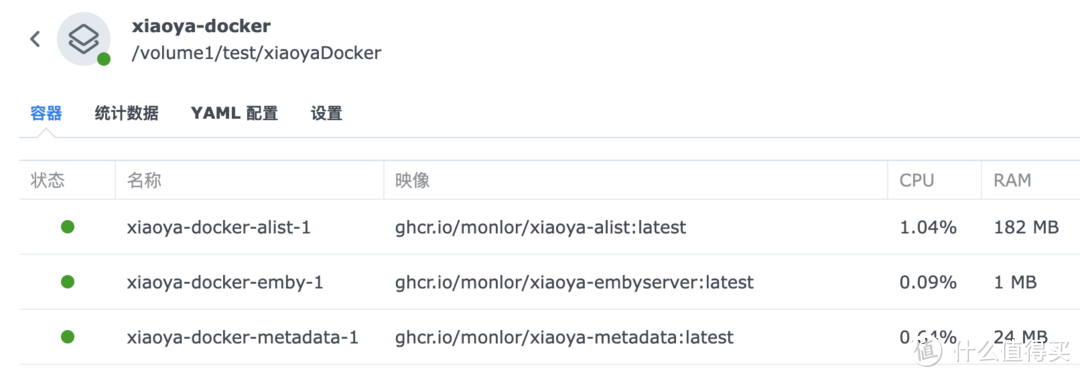Select the xiaoya-docker-metadata-1 container name
The image size is (1080, 377).
(242, 338)
